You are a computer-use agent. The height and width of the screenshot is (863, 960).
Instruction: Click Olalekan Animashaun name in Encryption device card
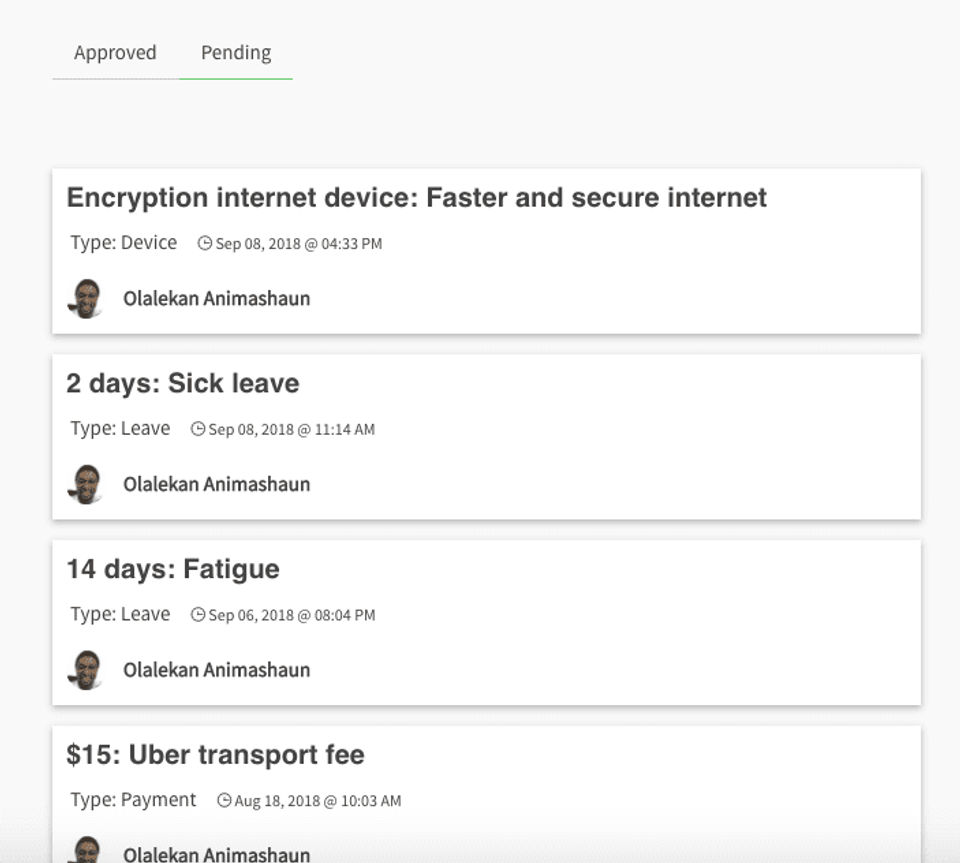(x=217, y=299)
